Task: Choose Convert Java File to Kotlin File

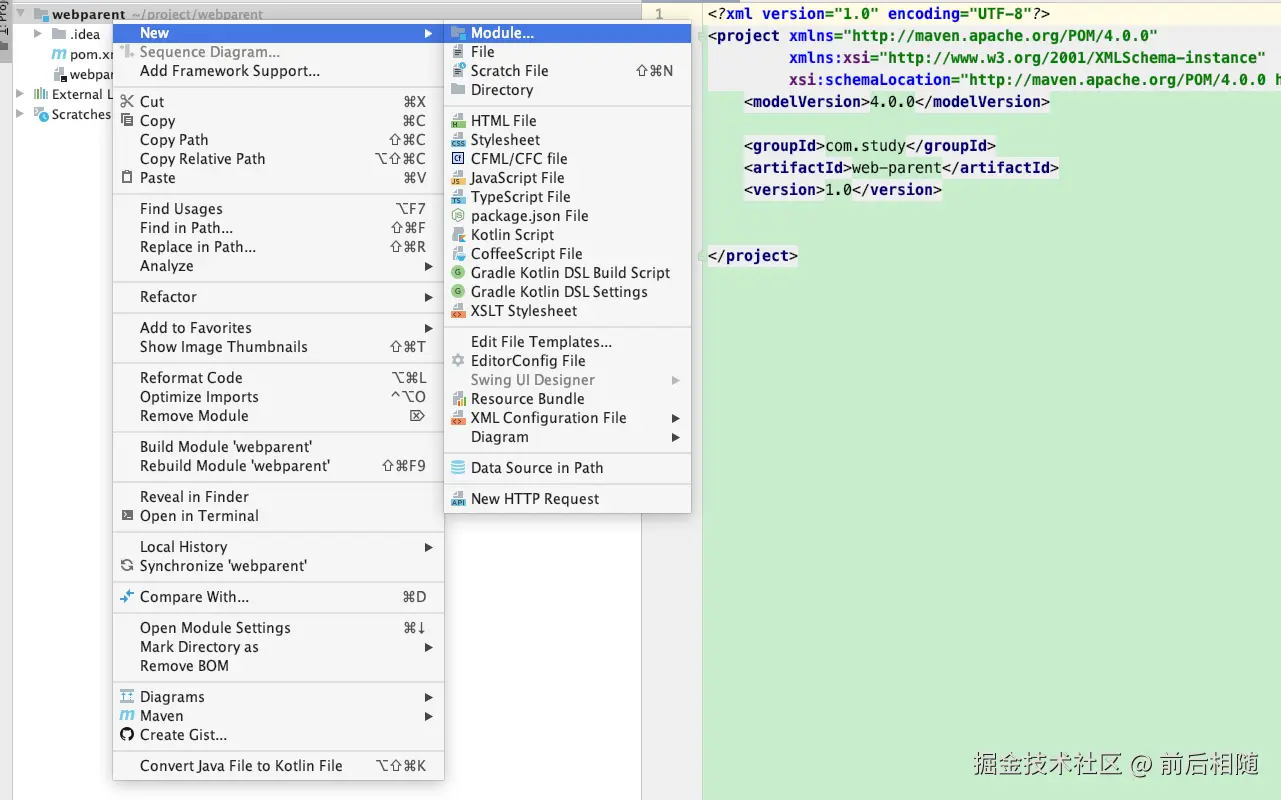Action: pyautogui.click(x=278, y=766)
